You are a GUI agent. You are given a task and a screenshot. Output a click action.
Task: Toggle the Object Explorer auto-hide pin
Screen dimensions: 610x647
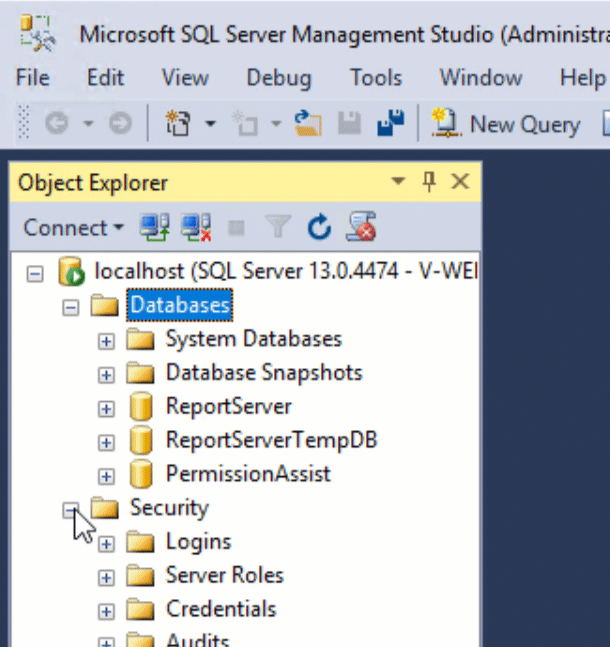tap(429, 182)
